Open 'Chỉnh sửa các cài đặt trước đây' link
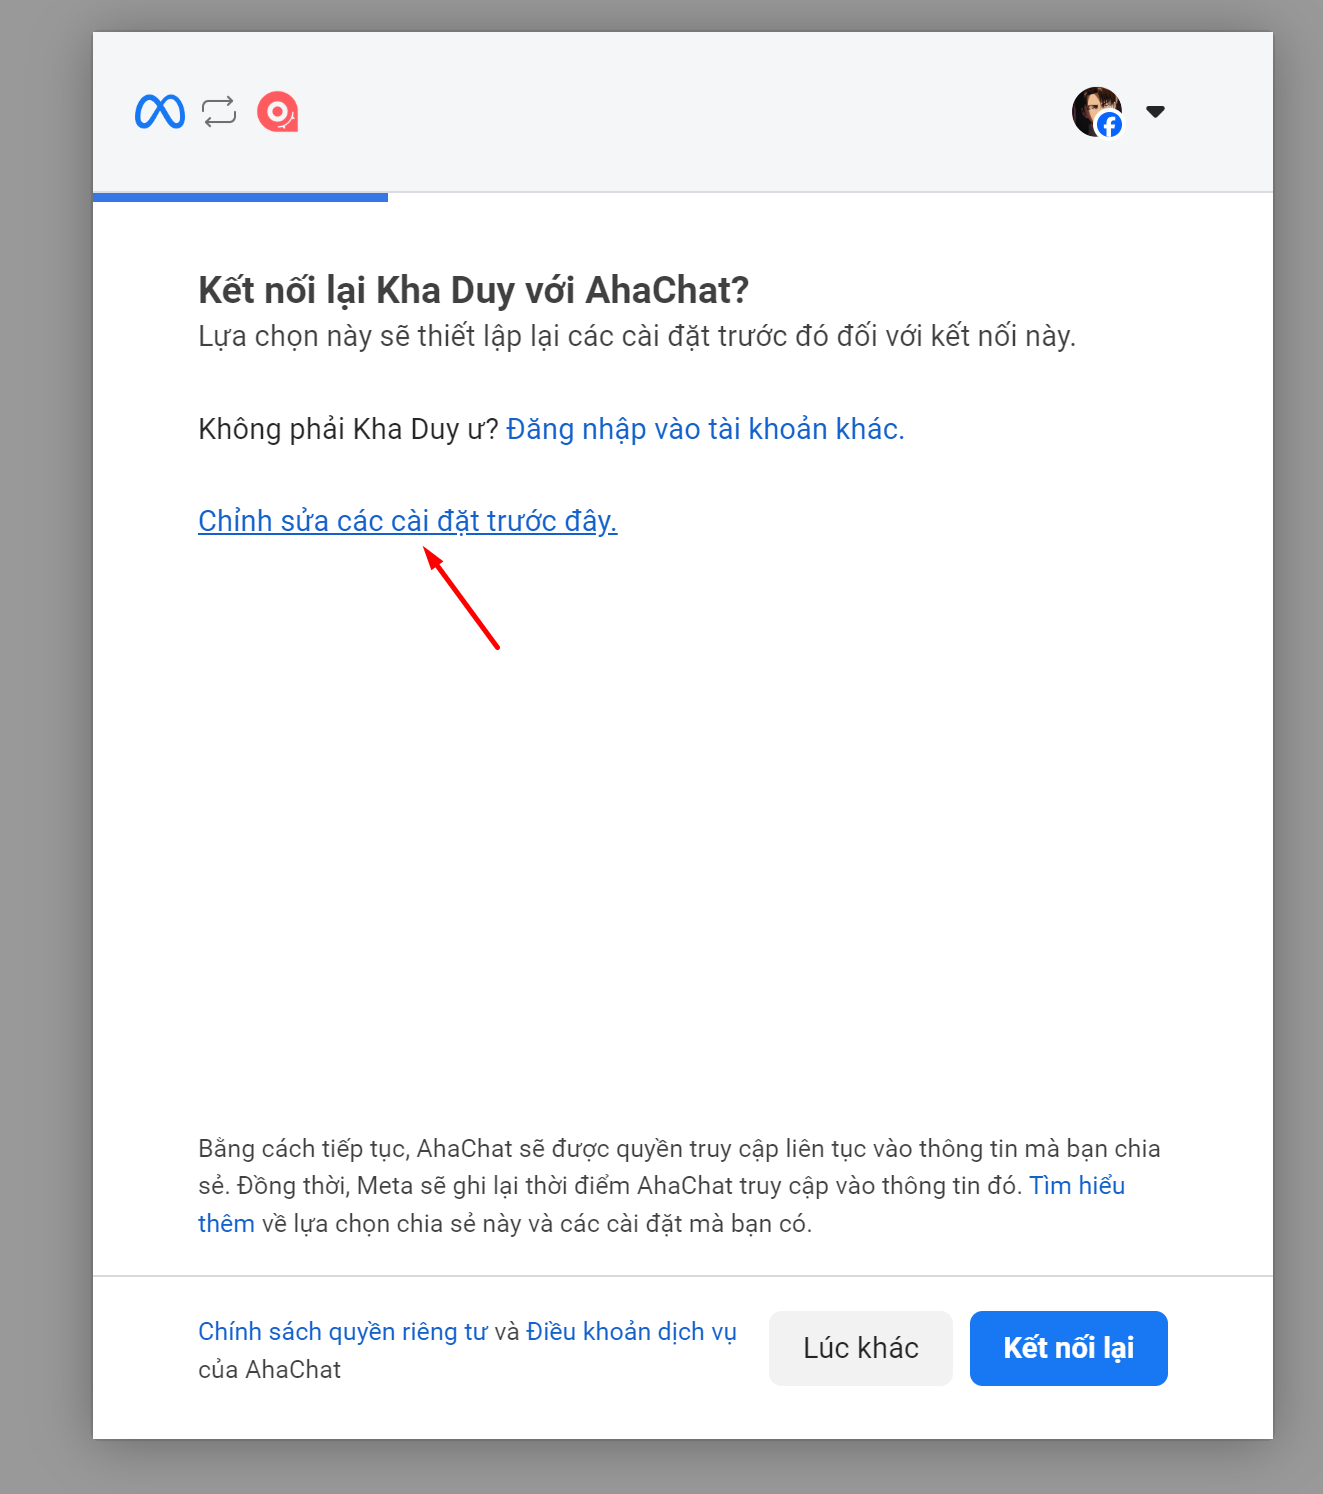1323x1494 pixels. tap(408, 521)
